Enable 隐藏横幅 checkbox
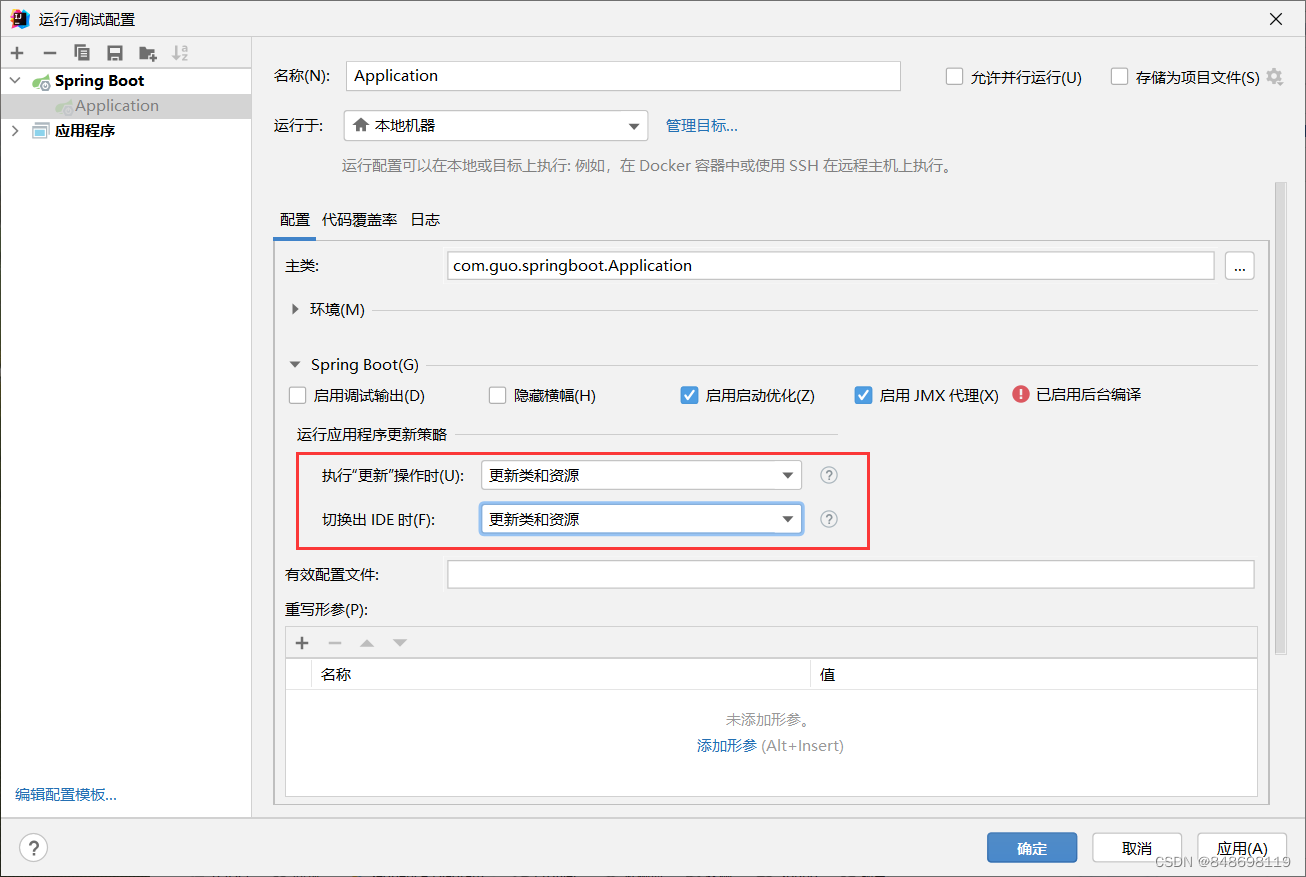1306x877 pixels. 497,395
